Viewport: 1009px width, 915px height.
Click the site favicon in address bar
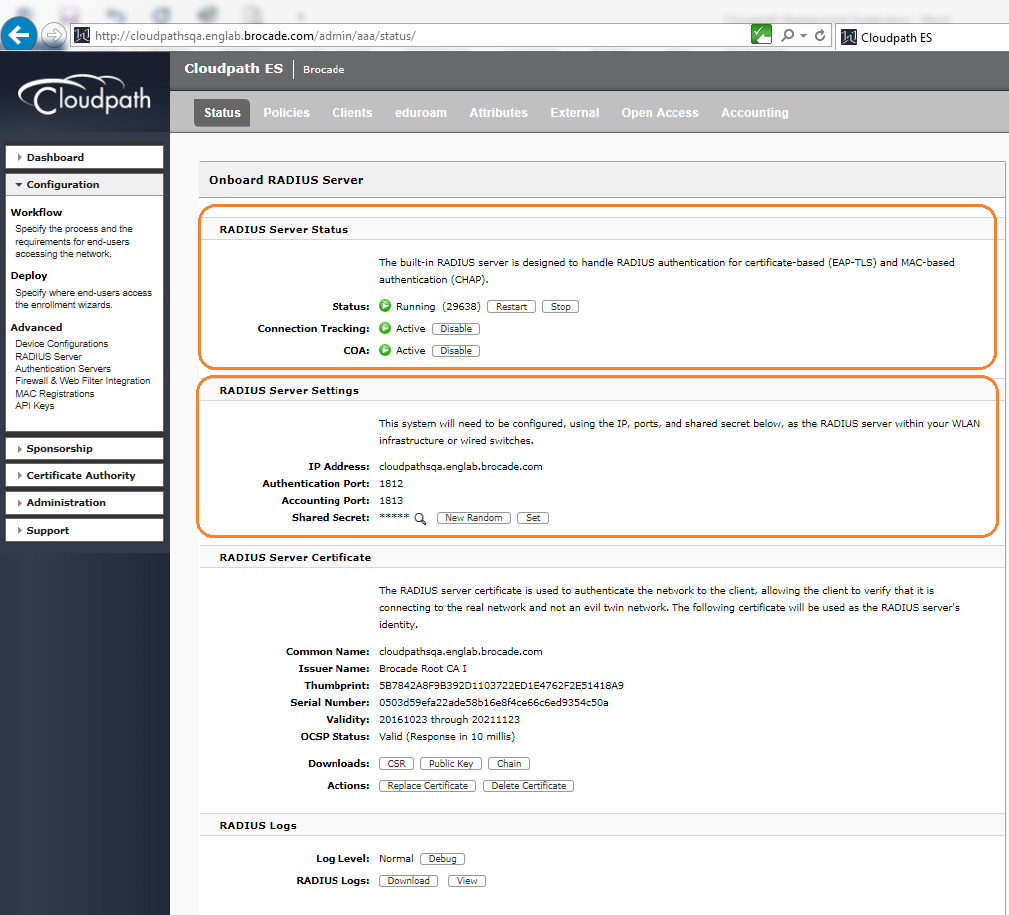82,35
